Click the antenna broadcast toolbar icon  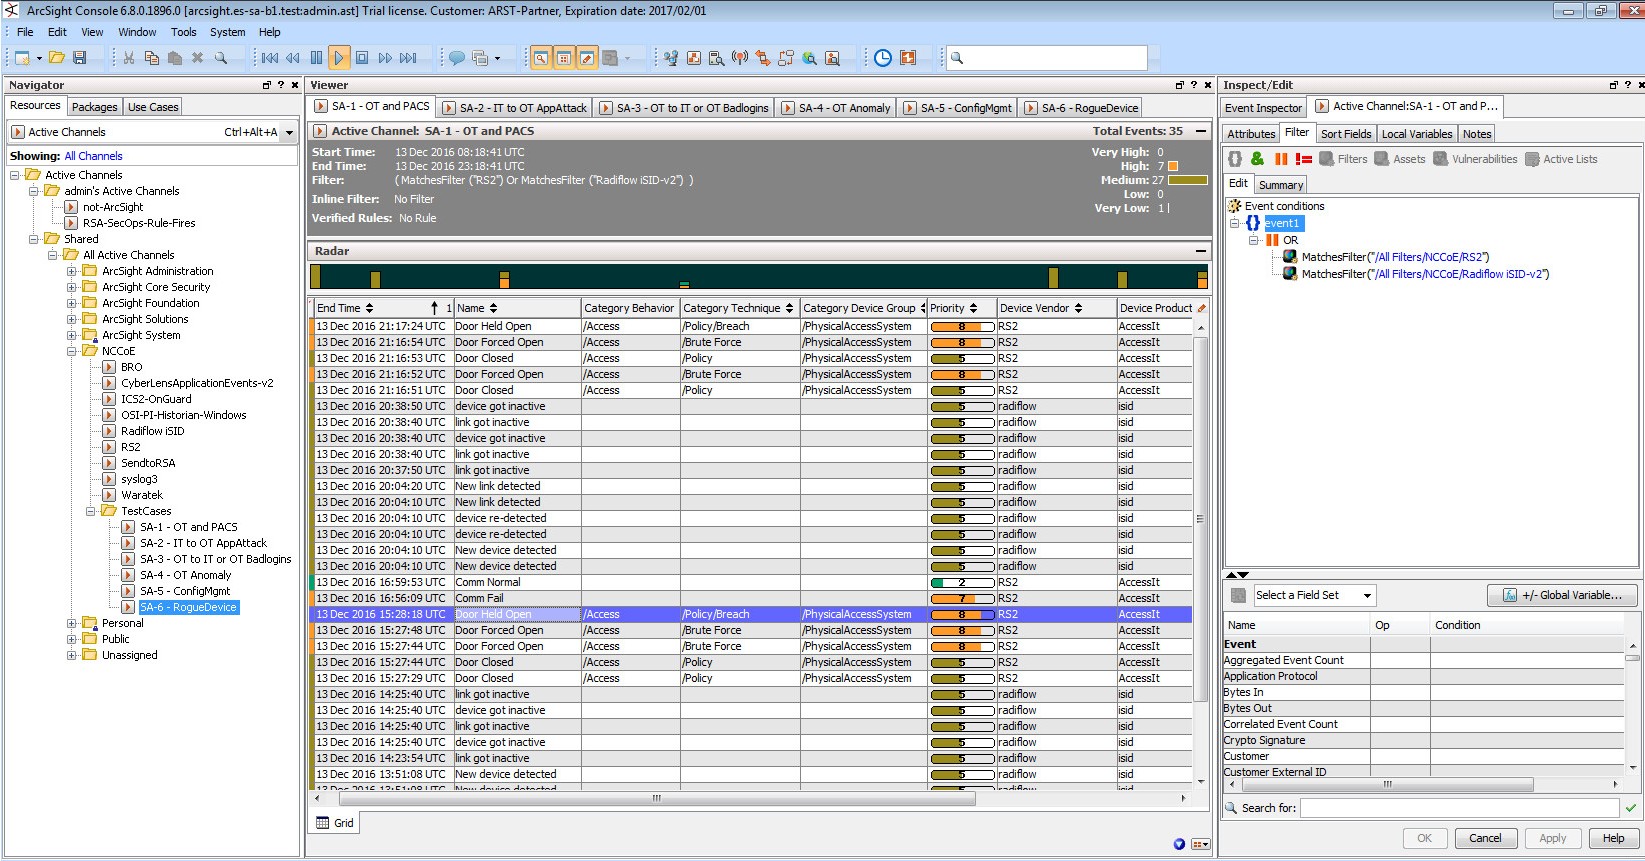740,58
